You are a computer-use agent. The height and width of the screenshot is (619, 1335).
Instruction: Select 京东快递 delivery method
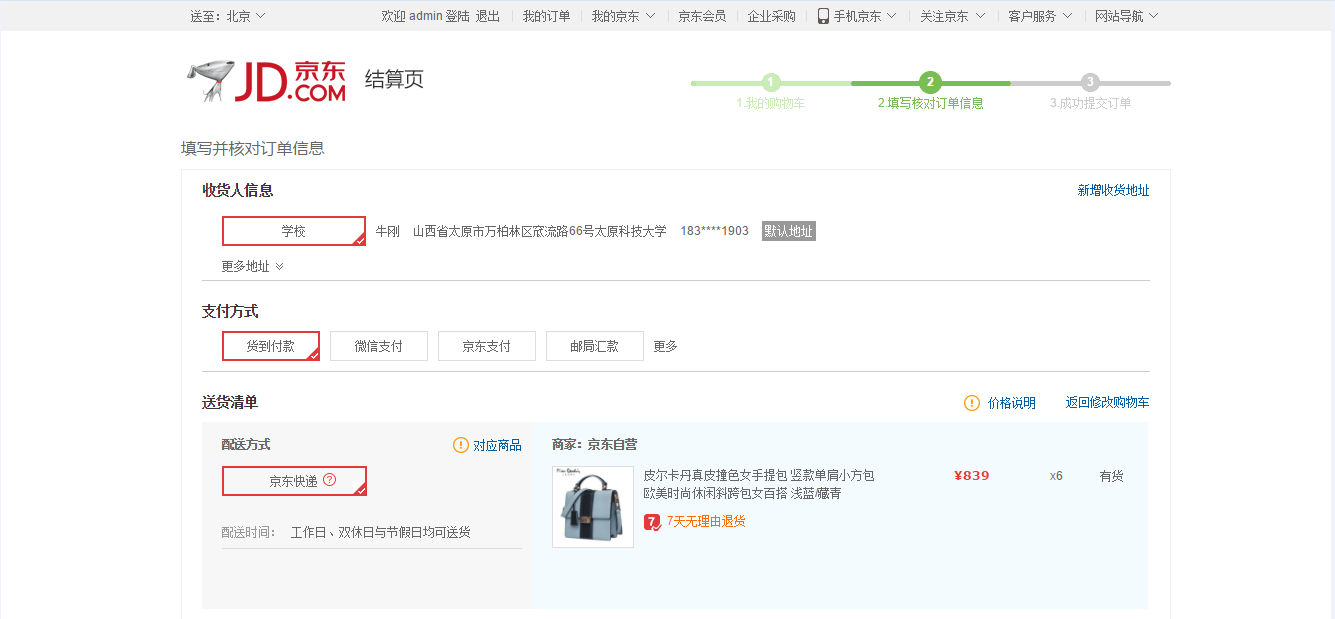click(x=294, y=481)
